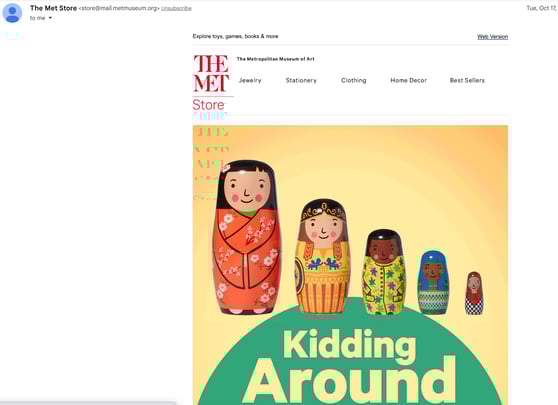
Task: Click the Unsubscribe link in header
Action: (177, 8)
